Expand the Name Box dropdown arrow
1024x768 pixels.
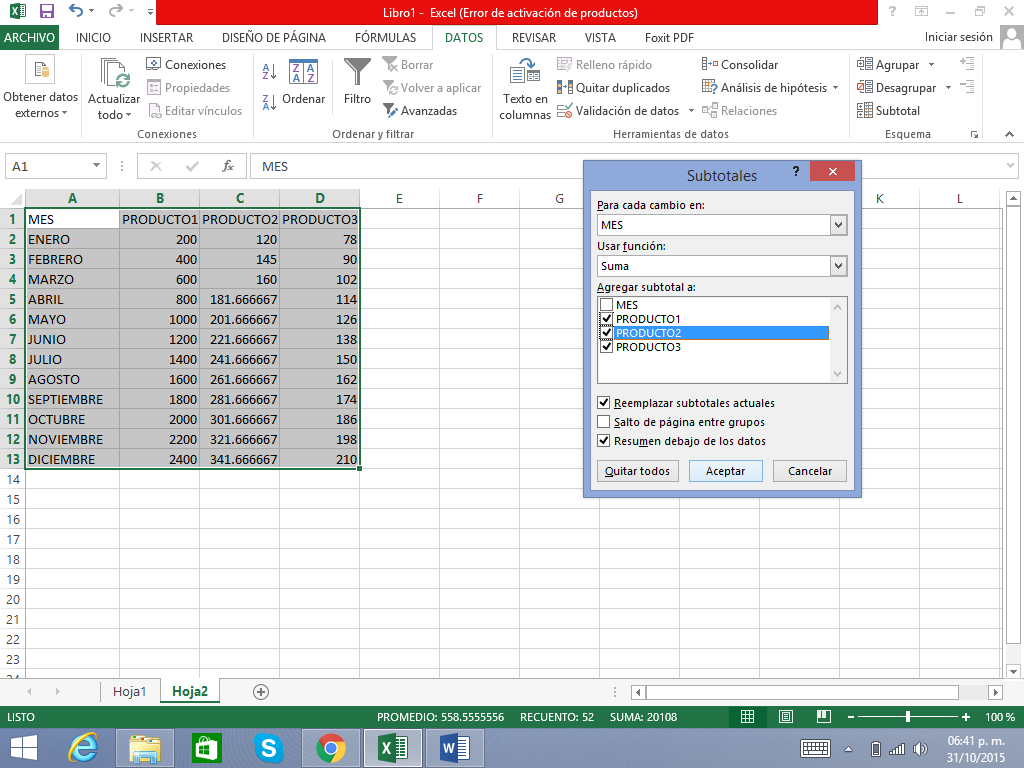[x=97, y=166]
